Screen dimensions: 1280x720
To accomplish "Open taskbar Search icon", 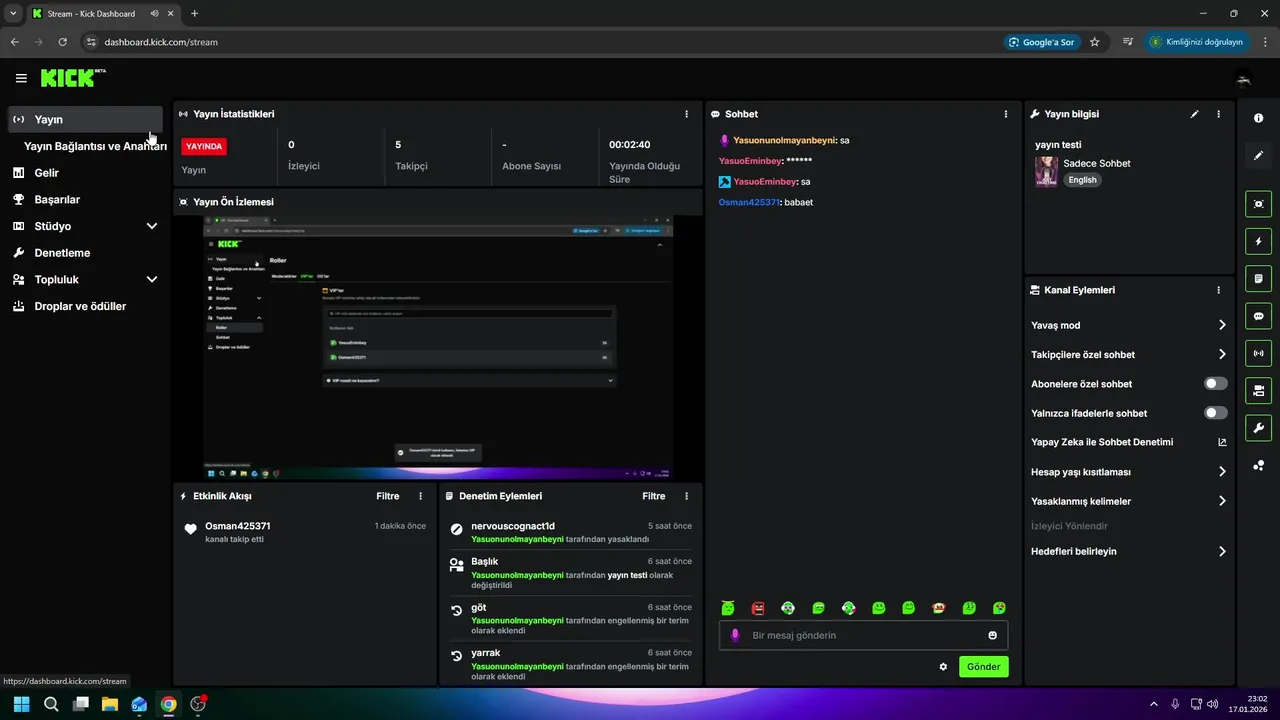I will coord(51,704).
